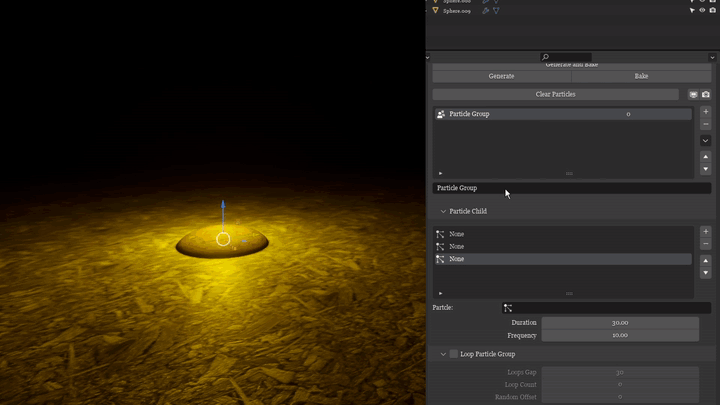Add a particle child with plus
The image size is (720, 405).
point(706,231)
